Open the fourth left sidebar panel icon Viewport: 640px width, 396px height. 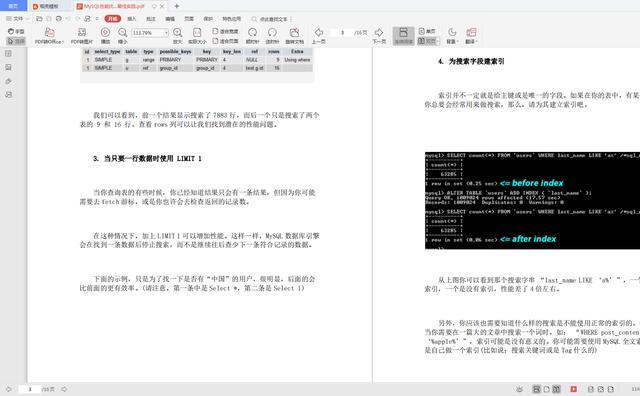click(x=8, y=94)
